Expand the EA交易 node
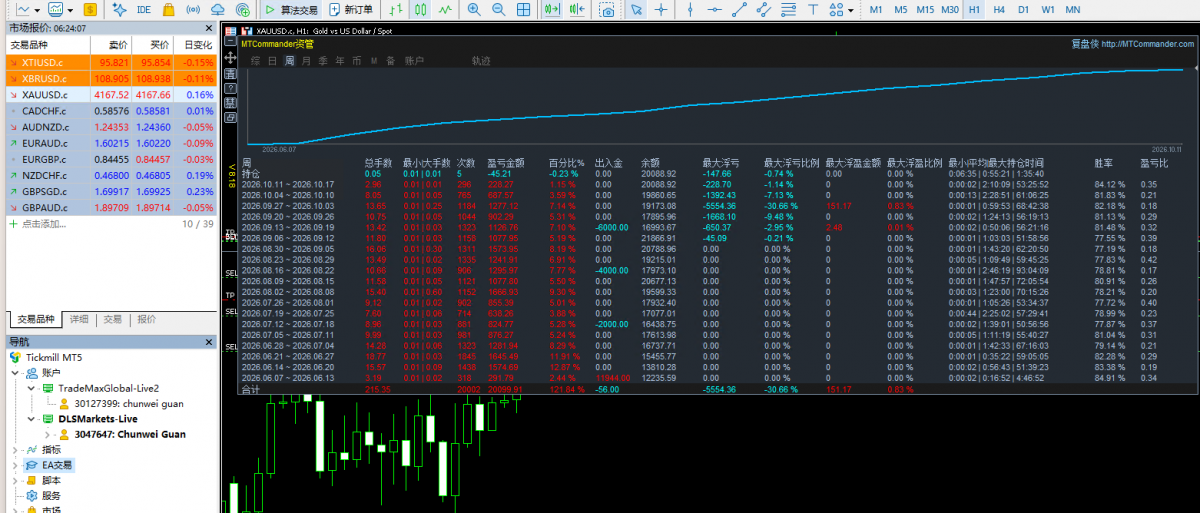This screenshot has width=1200, height=513. 15,465
